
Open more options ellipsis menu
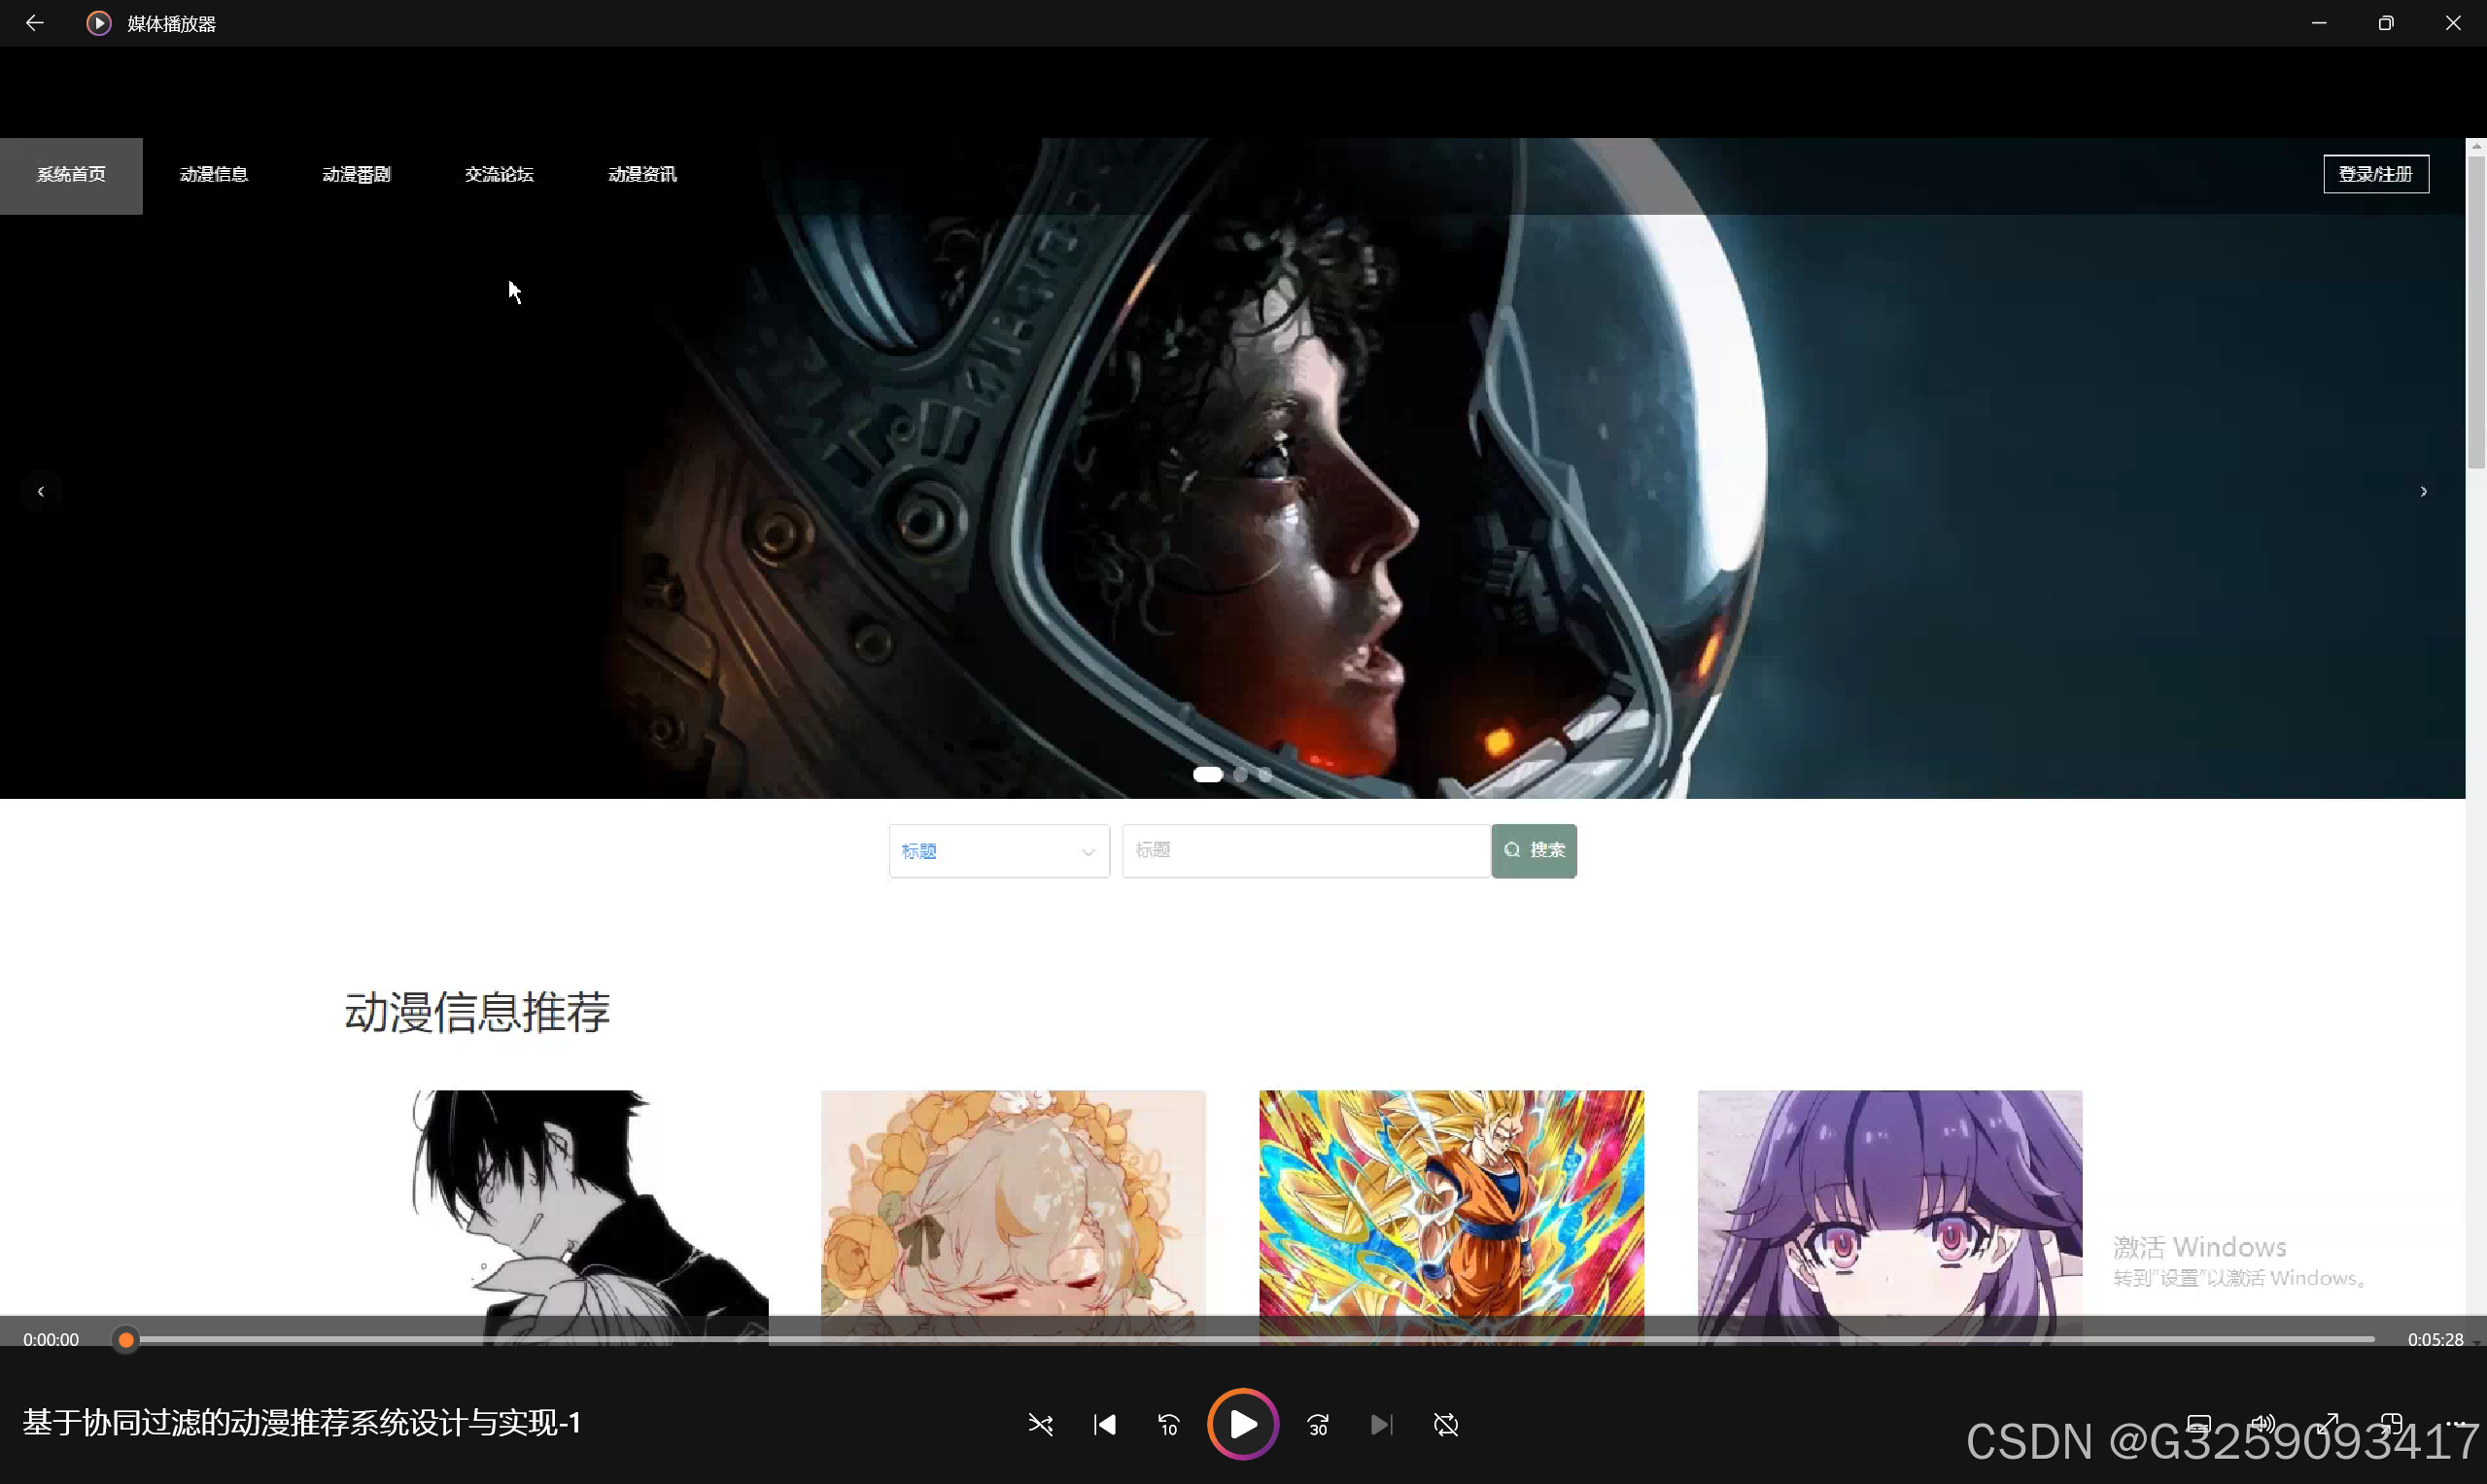coord(2455,1424)
